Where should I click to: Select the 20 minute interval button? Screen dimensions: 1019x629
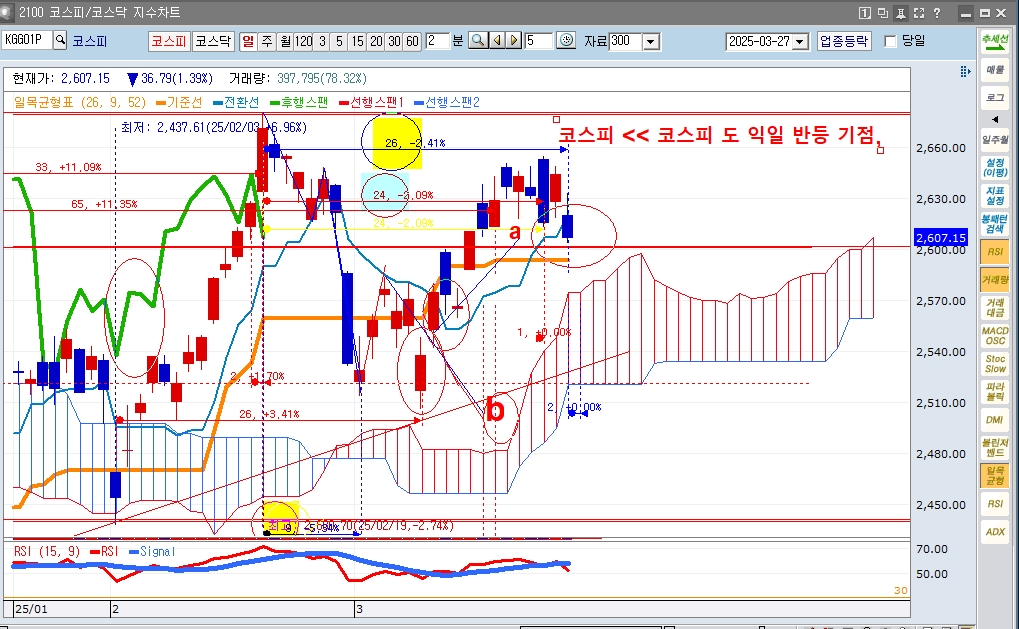[376, 41]
